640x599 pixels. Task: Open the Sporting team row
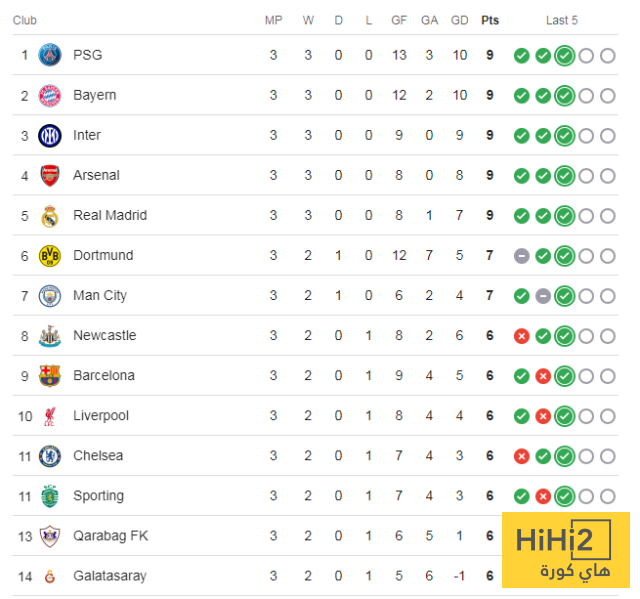pyautogui.click(x=98, y=495)
